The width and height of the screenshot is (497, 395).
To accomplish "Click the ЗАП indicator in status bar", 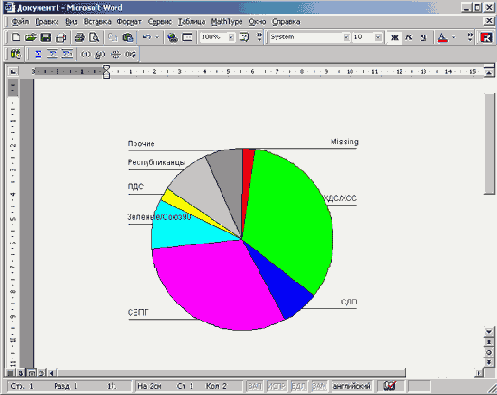I will pos(255,386).
